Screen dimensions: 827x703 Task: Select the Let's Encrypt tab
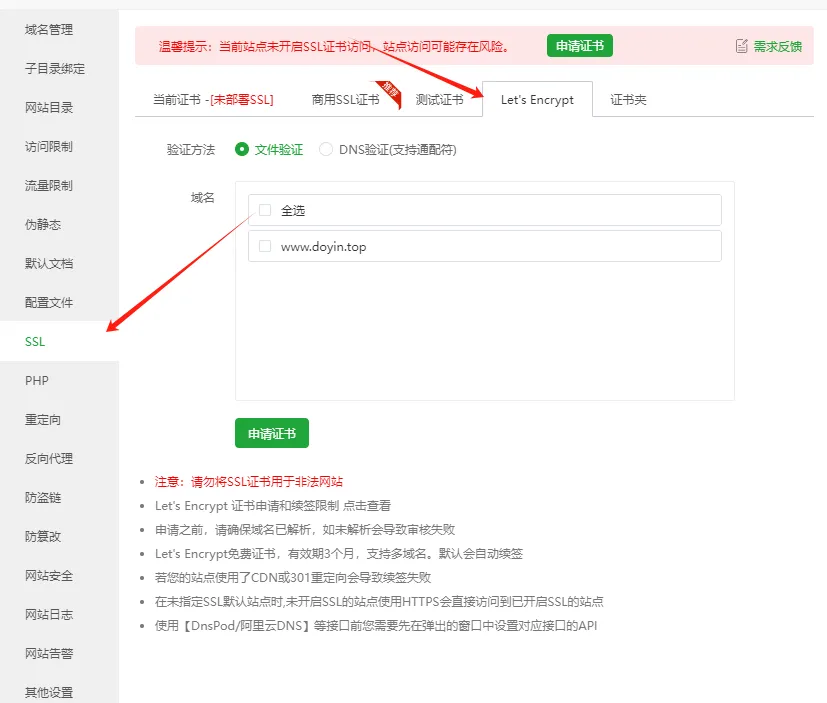[537, 100]
